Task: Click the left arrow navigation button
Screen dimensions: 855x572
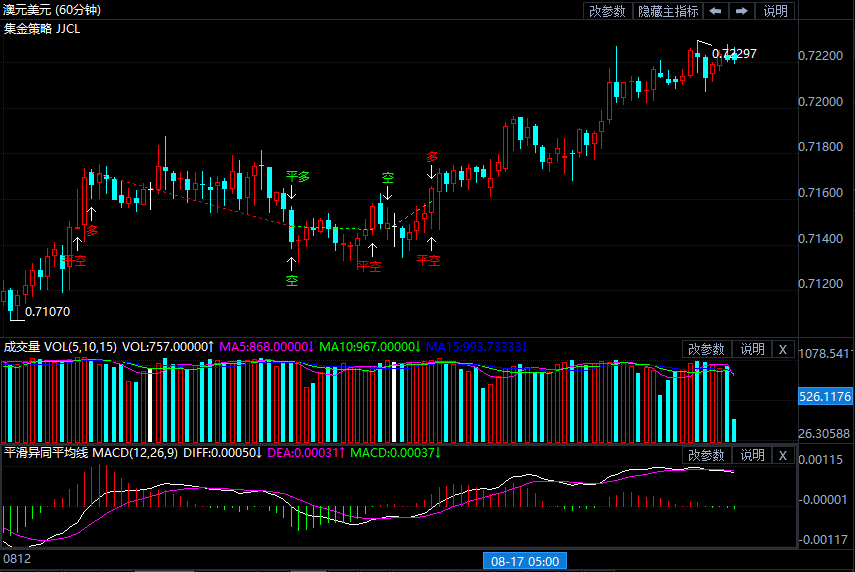Action: 716,11
